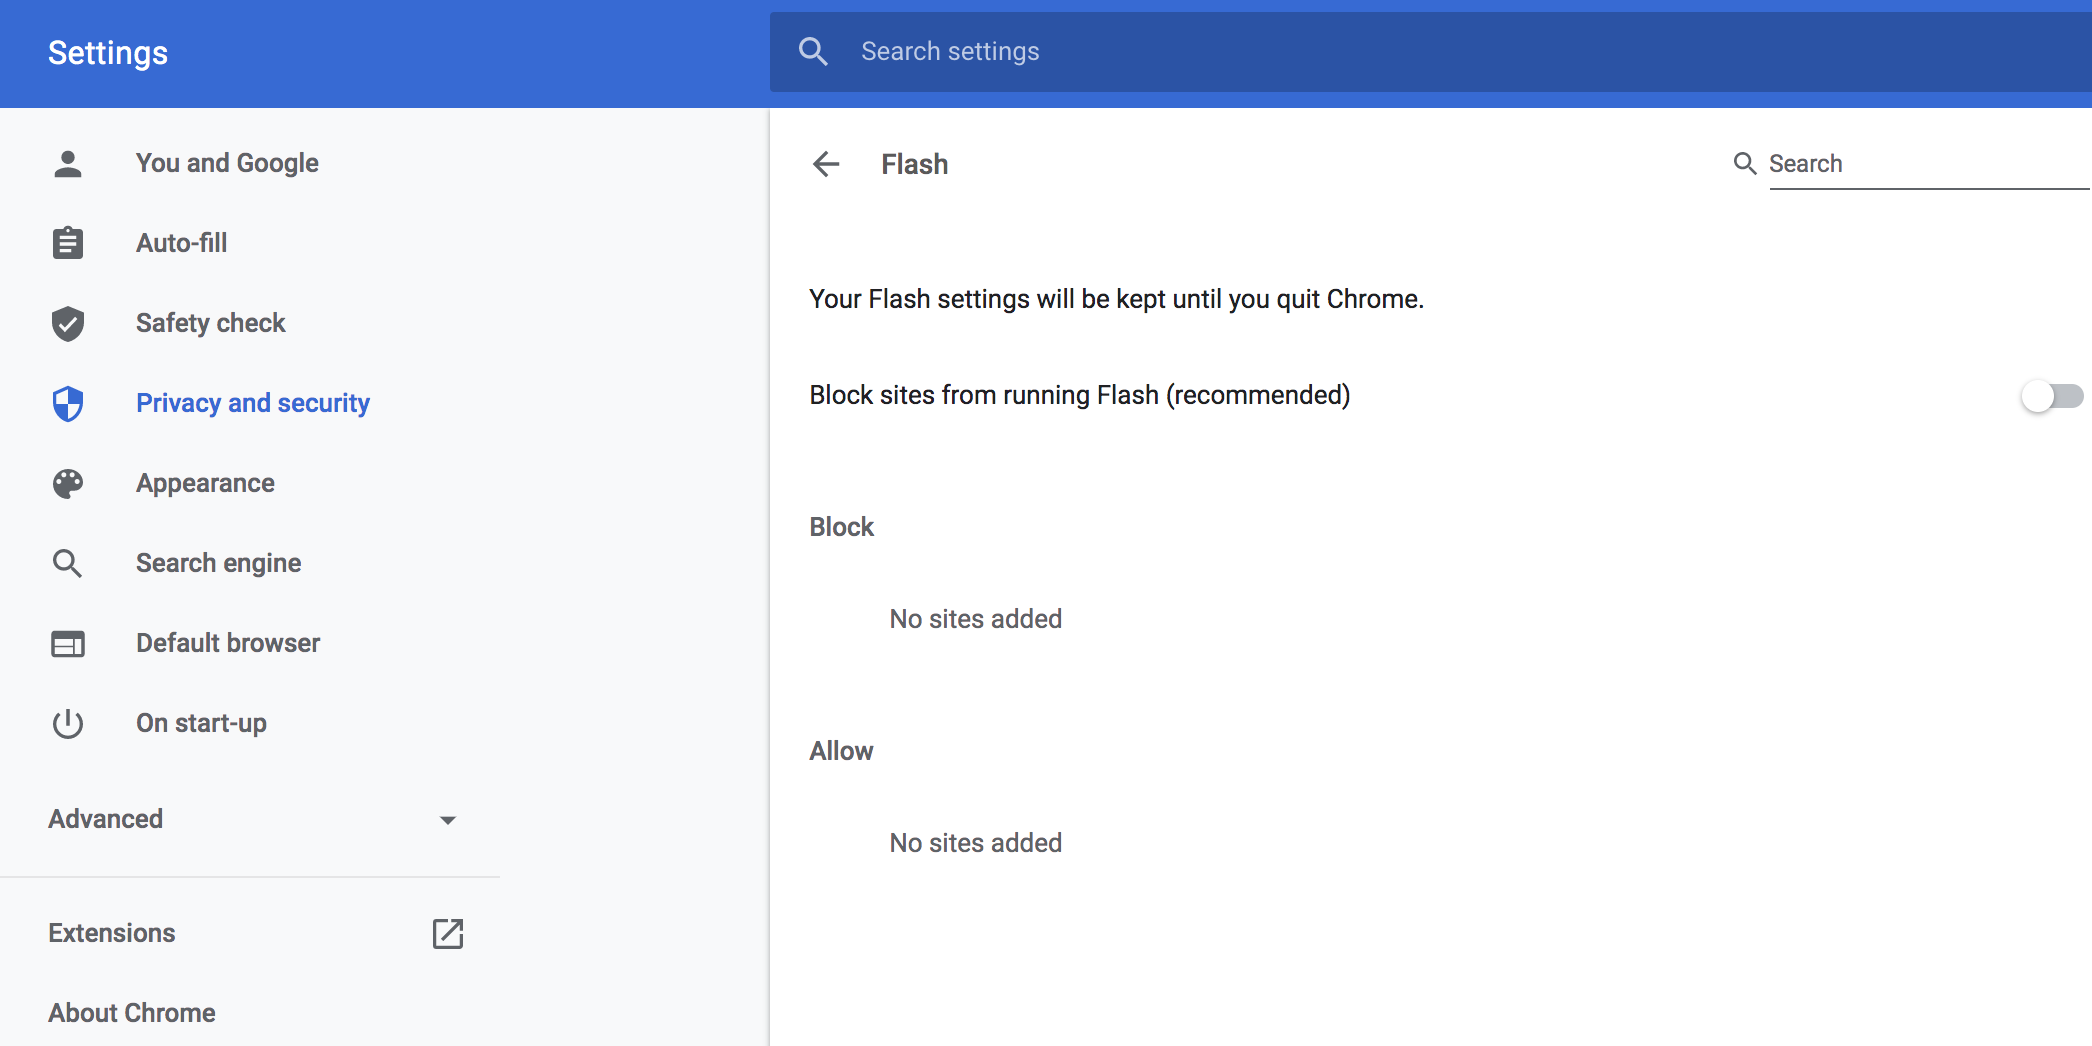Select the Privacy and security shield icon
Viewport: 2092px width, 1046px height.
(67, 403)
